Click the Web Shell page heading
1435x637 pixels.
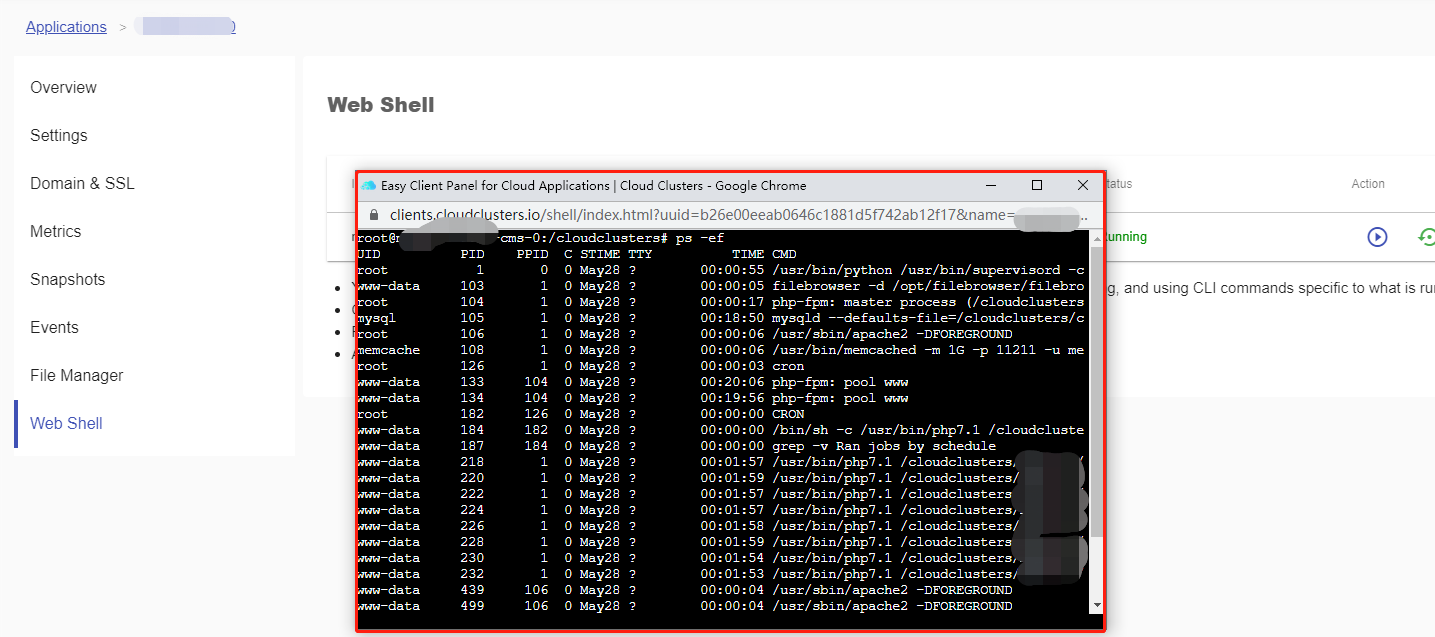(x=381, y=105)
